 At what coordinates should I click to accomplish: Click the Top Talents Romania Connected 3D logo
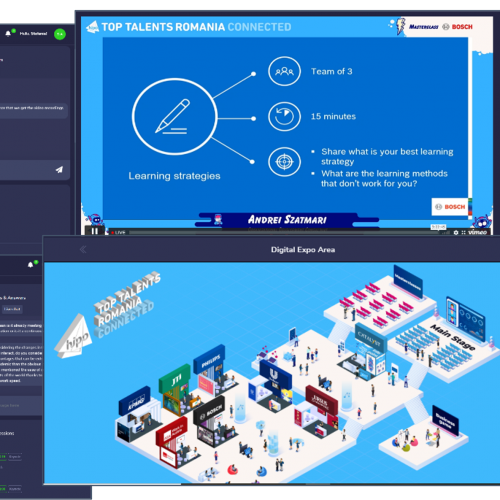pyautogui.click(x=127, y=305)
